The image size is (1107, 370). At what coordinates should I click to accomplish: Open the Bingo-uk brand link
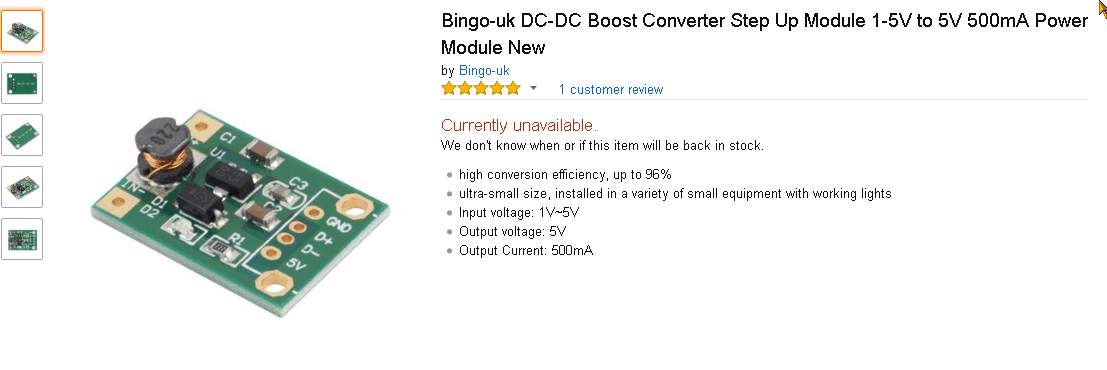[x=484, y=71]
